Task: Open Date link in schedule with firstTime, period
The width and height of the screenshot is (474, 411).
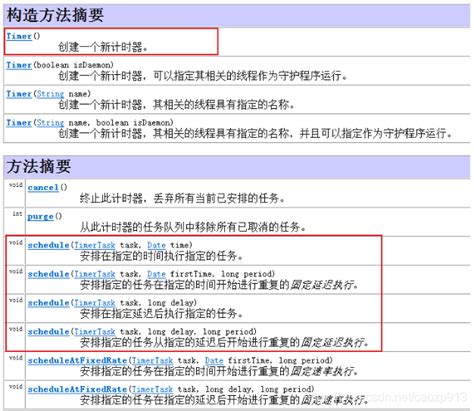Action: coord(156,274)
